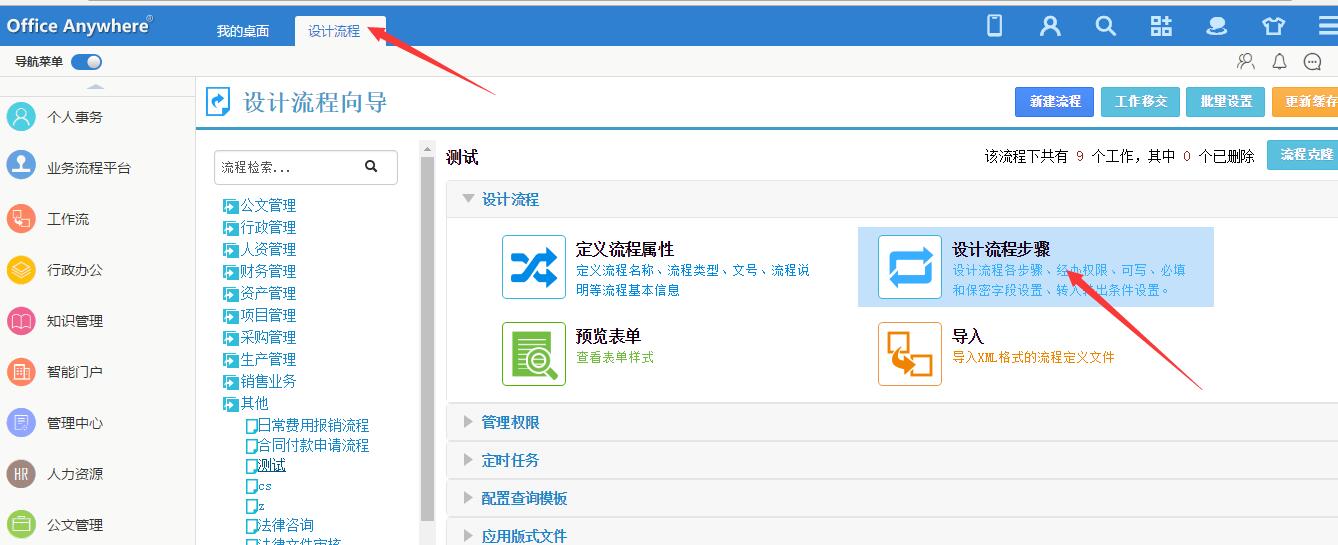Click the 定义流程属性 shuffle icon
The width and height of the screenshot is (1338, 545).
coord(534,267)
